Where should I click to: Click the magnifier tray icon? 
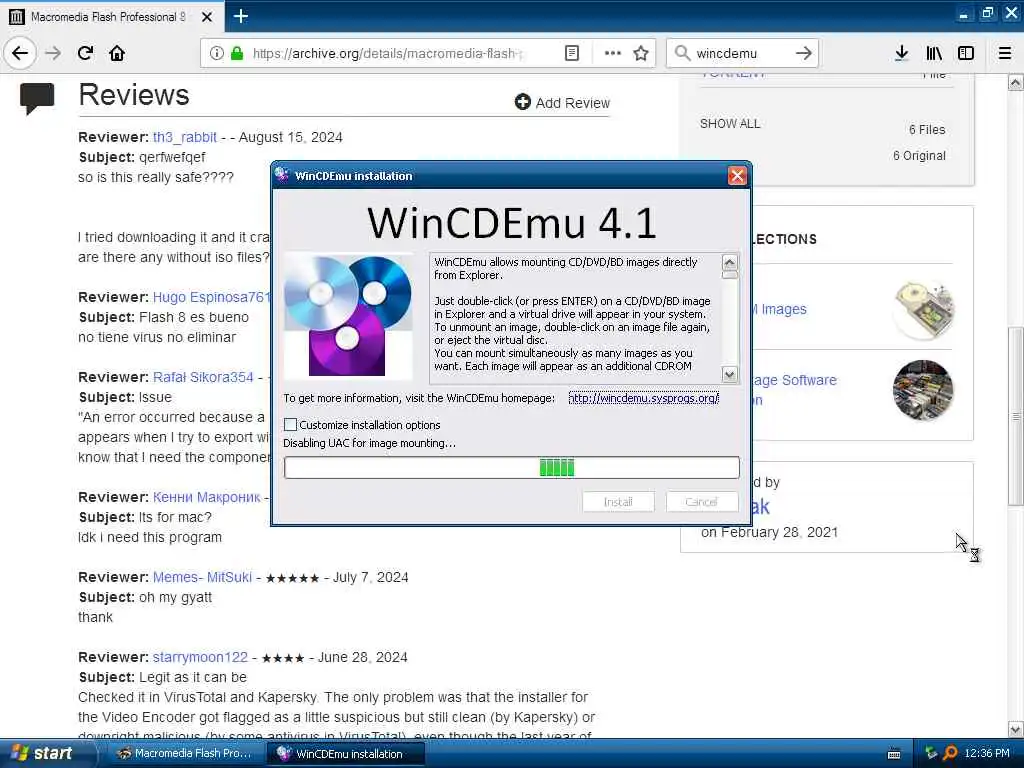[950, 753]
